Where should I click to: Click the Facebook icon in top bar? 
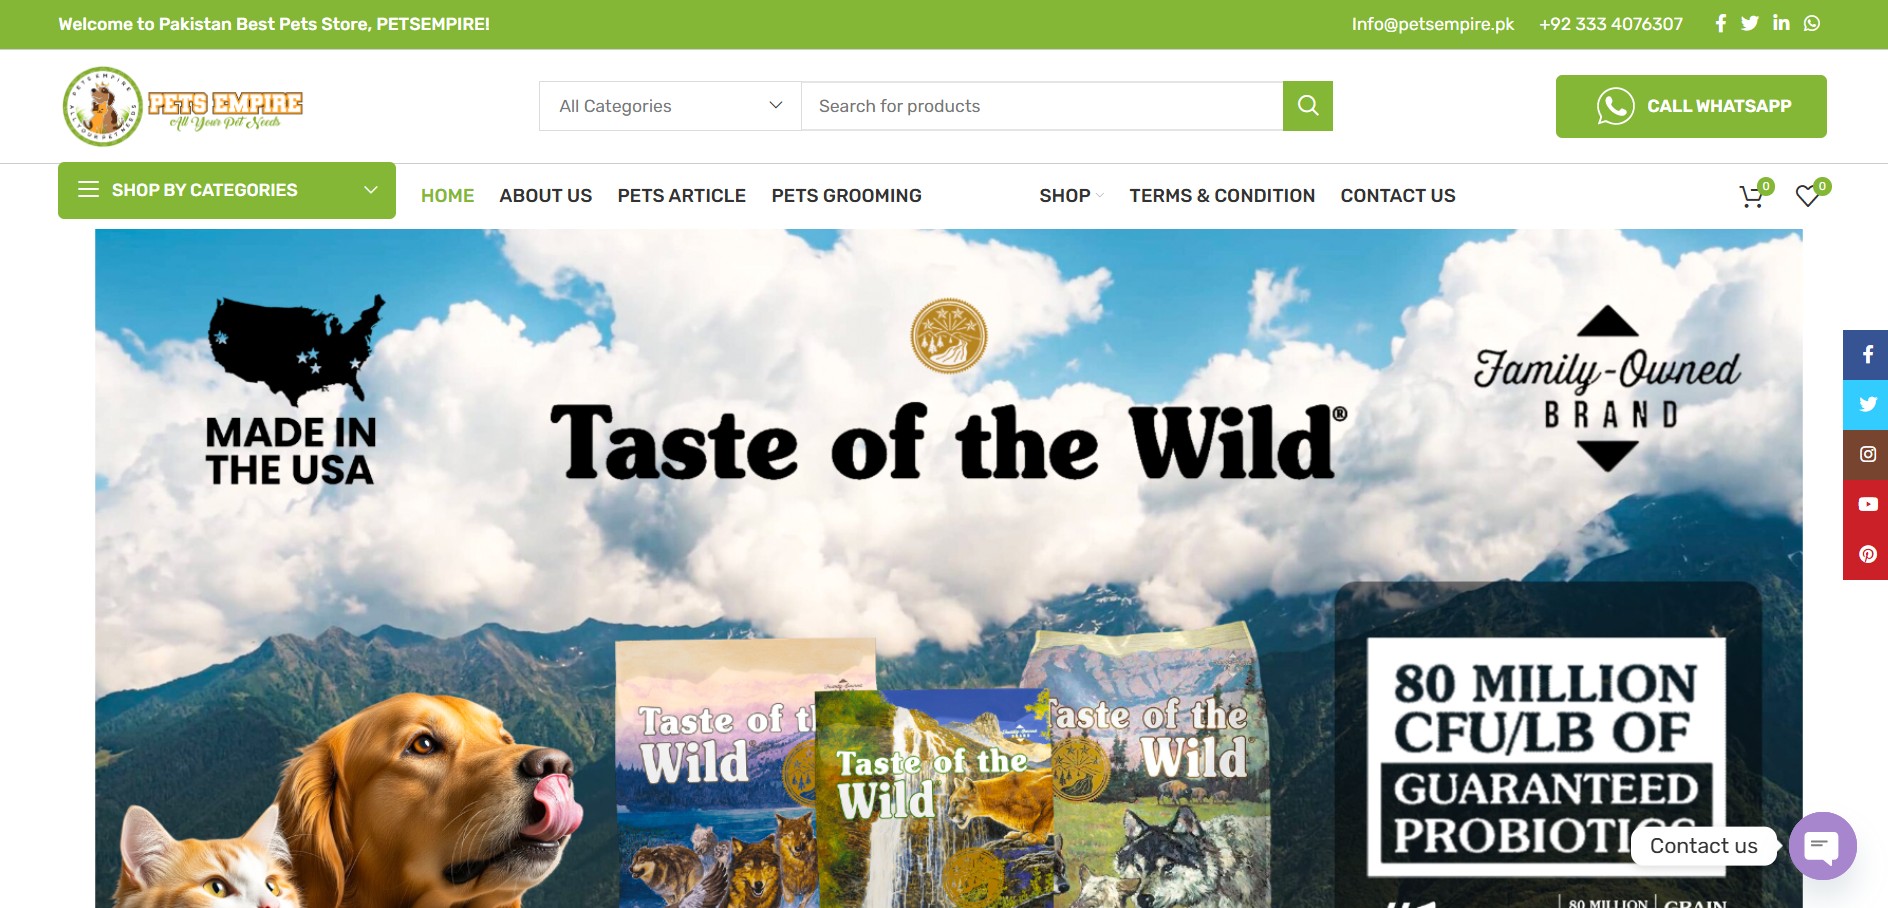tap(1720, 23)
